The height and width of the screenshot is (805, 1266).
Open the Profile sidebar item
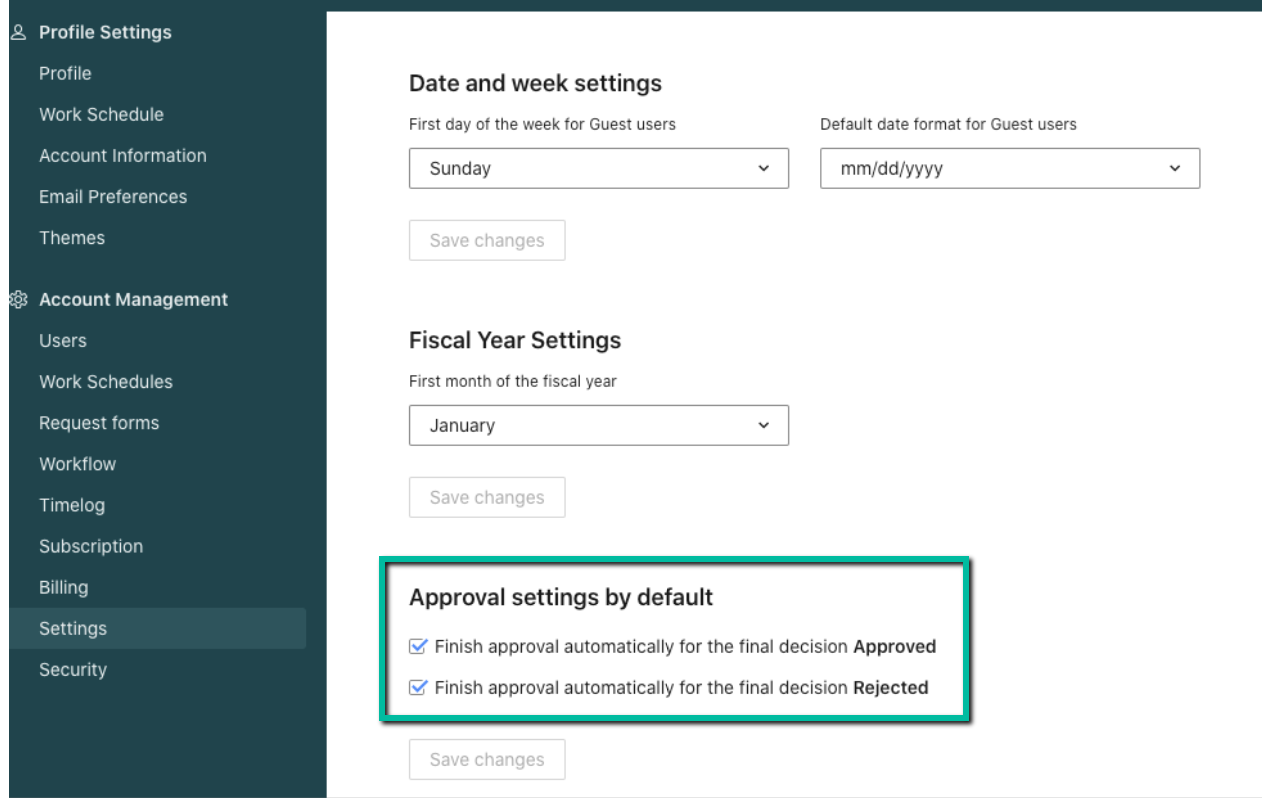tap(65, 73)
